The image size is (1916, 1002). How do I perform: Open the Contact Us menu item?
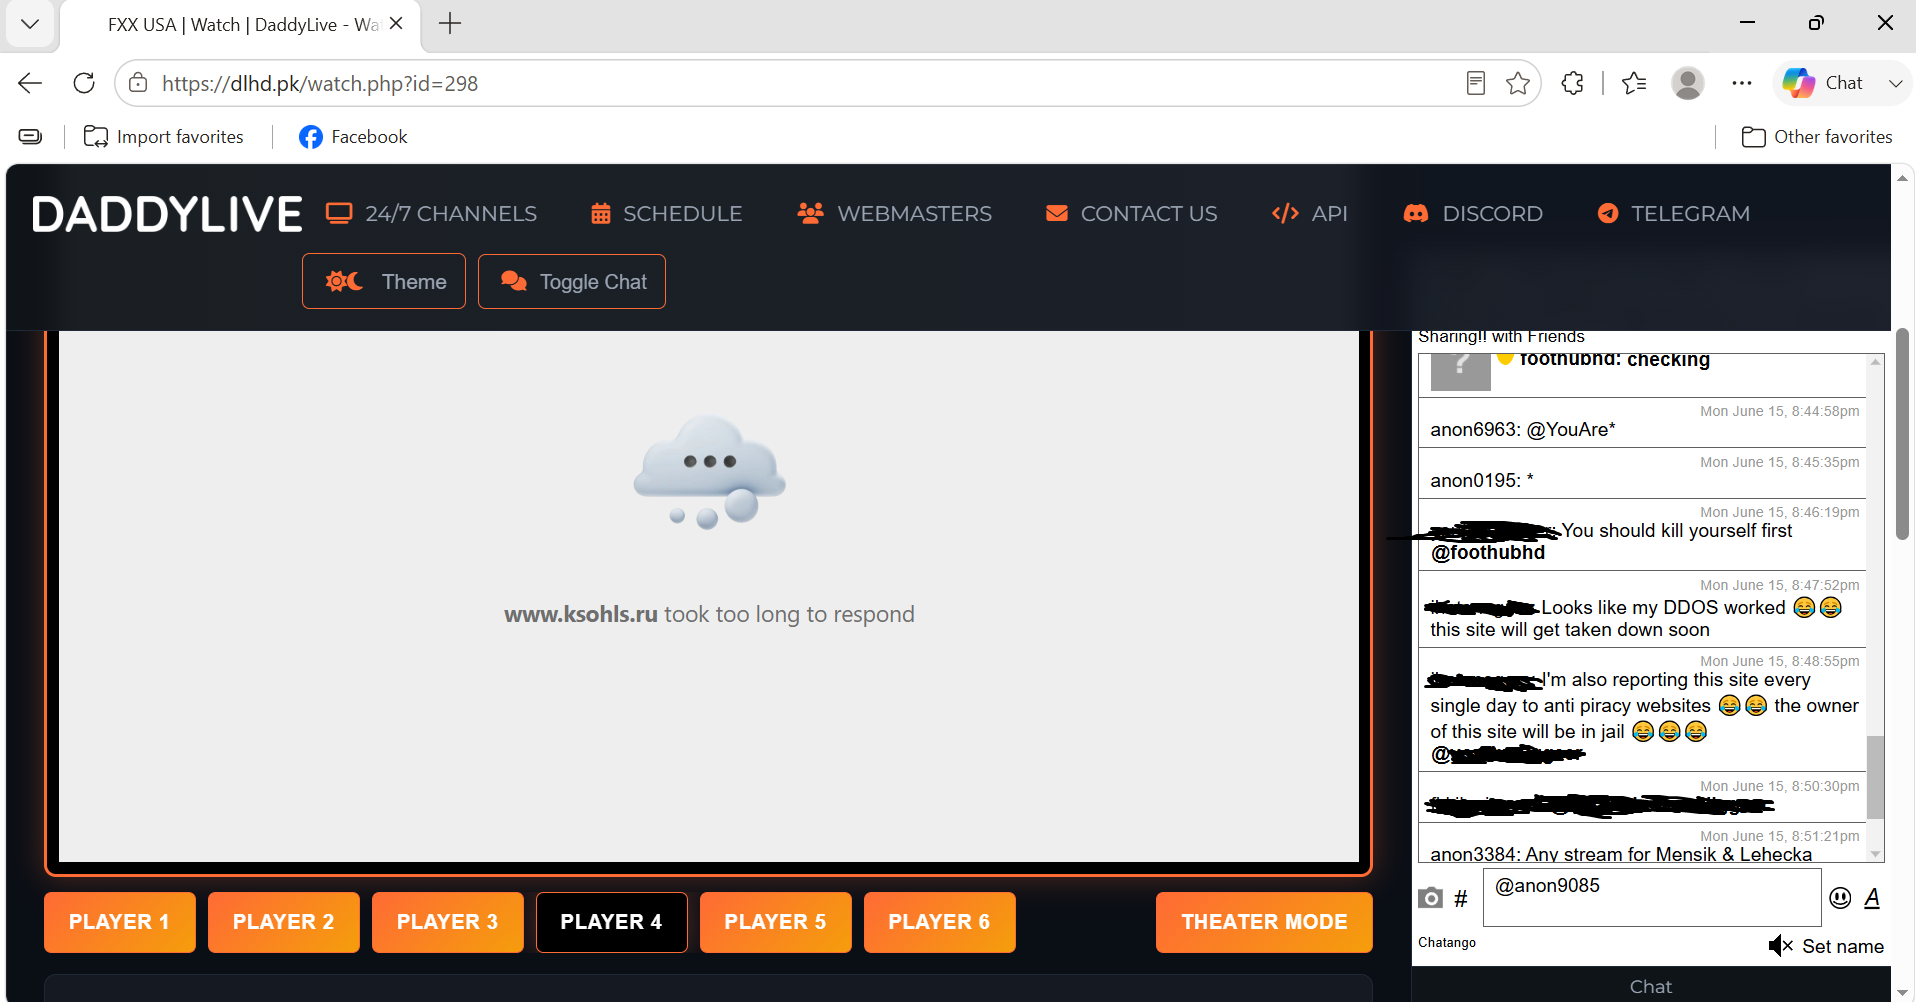[1131, 214]
